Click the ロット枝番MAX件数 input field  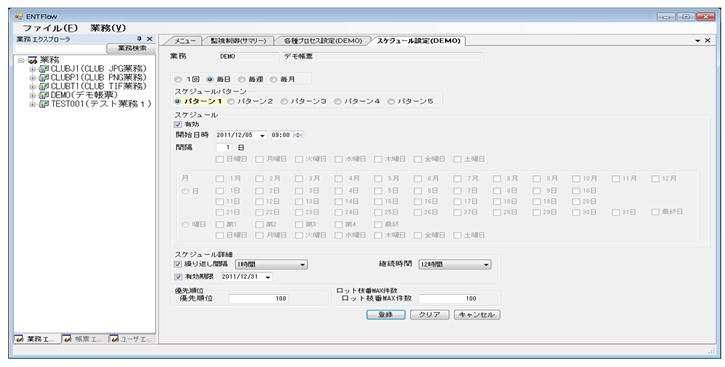point(449,299)
